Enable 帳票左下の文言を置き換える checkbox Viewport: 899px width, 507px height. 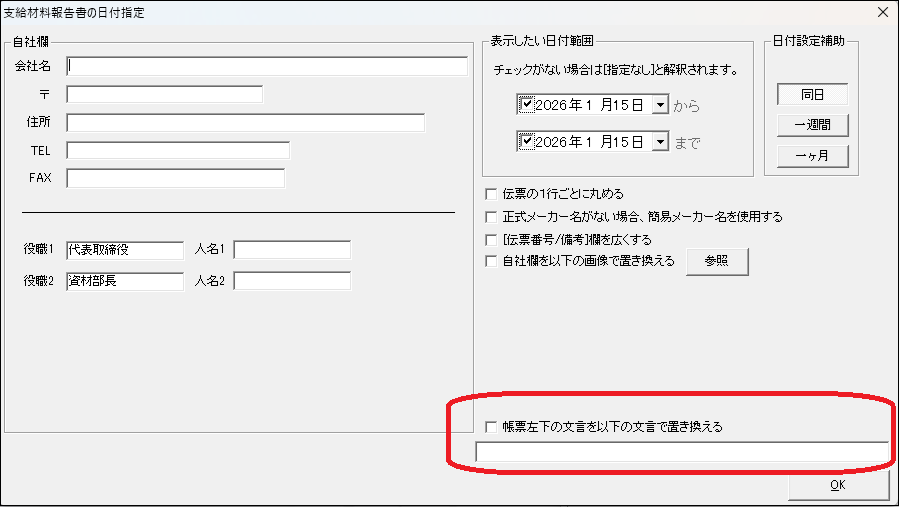point(491,426)
